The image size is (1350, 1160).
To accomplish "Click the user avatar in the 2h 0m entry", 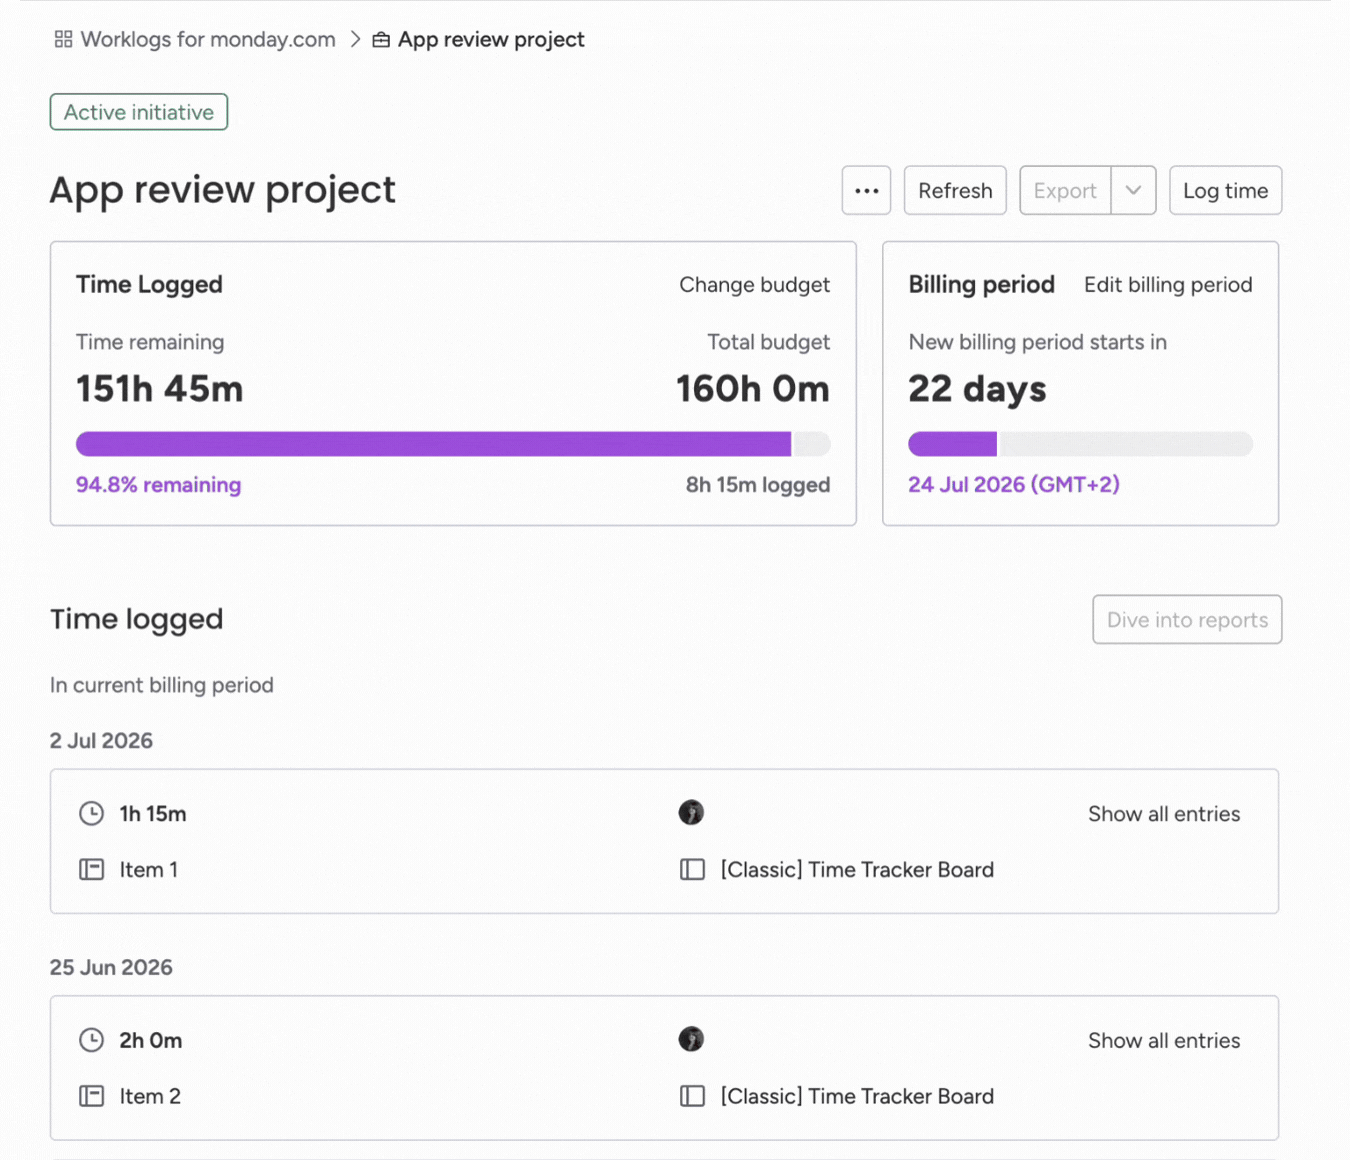I will point(691,1039).
